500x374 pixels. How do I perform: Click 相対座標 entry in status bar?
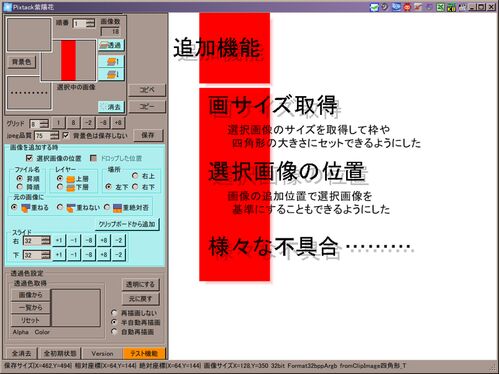(105, 366)
